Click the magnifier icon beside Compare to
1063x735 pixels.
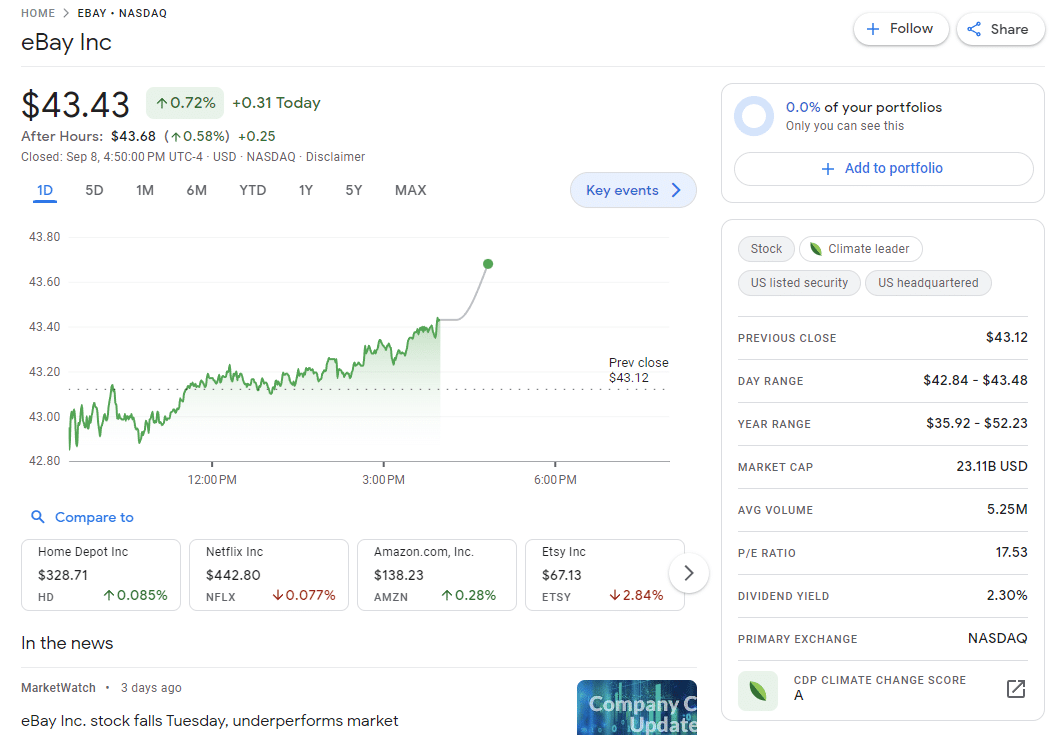[38, 517]
